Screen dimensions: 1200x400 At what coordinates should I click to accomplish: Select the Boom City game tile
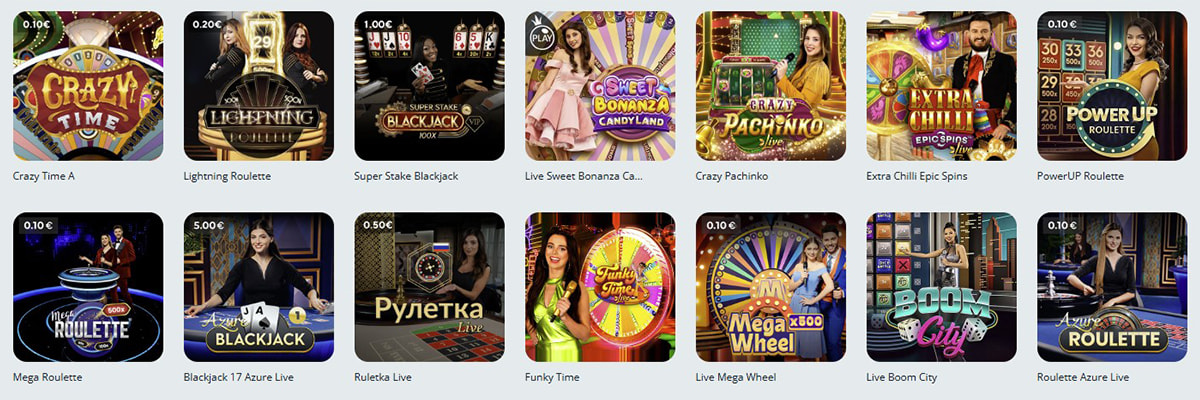[942, 287]
